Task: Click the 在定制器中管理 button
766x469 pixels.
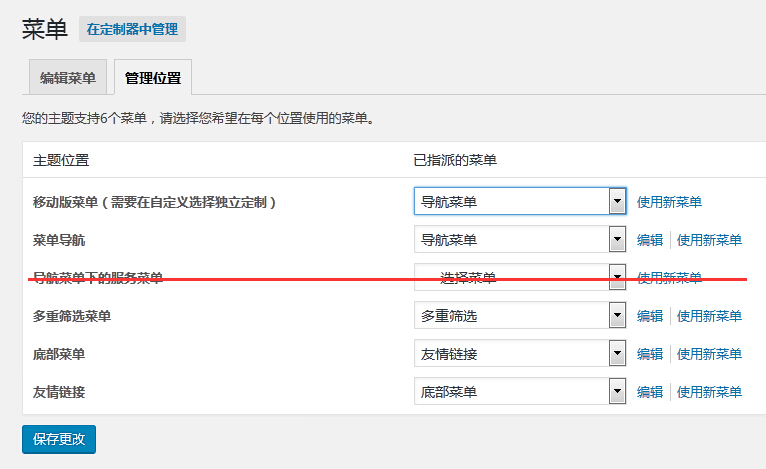Action: point(132,29)
